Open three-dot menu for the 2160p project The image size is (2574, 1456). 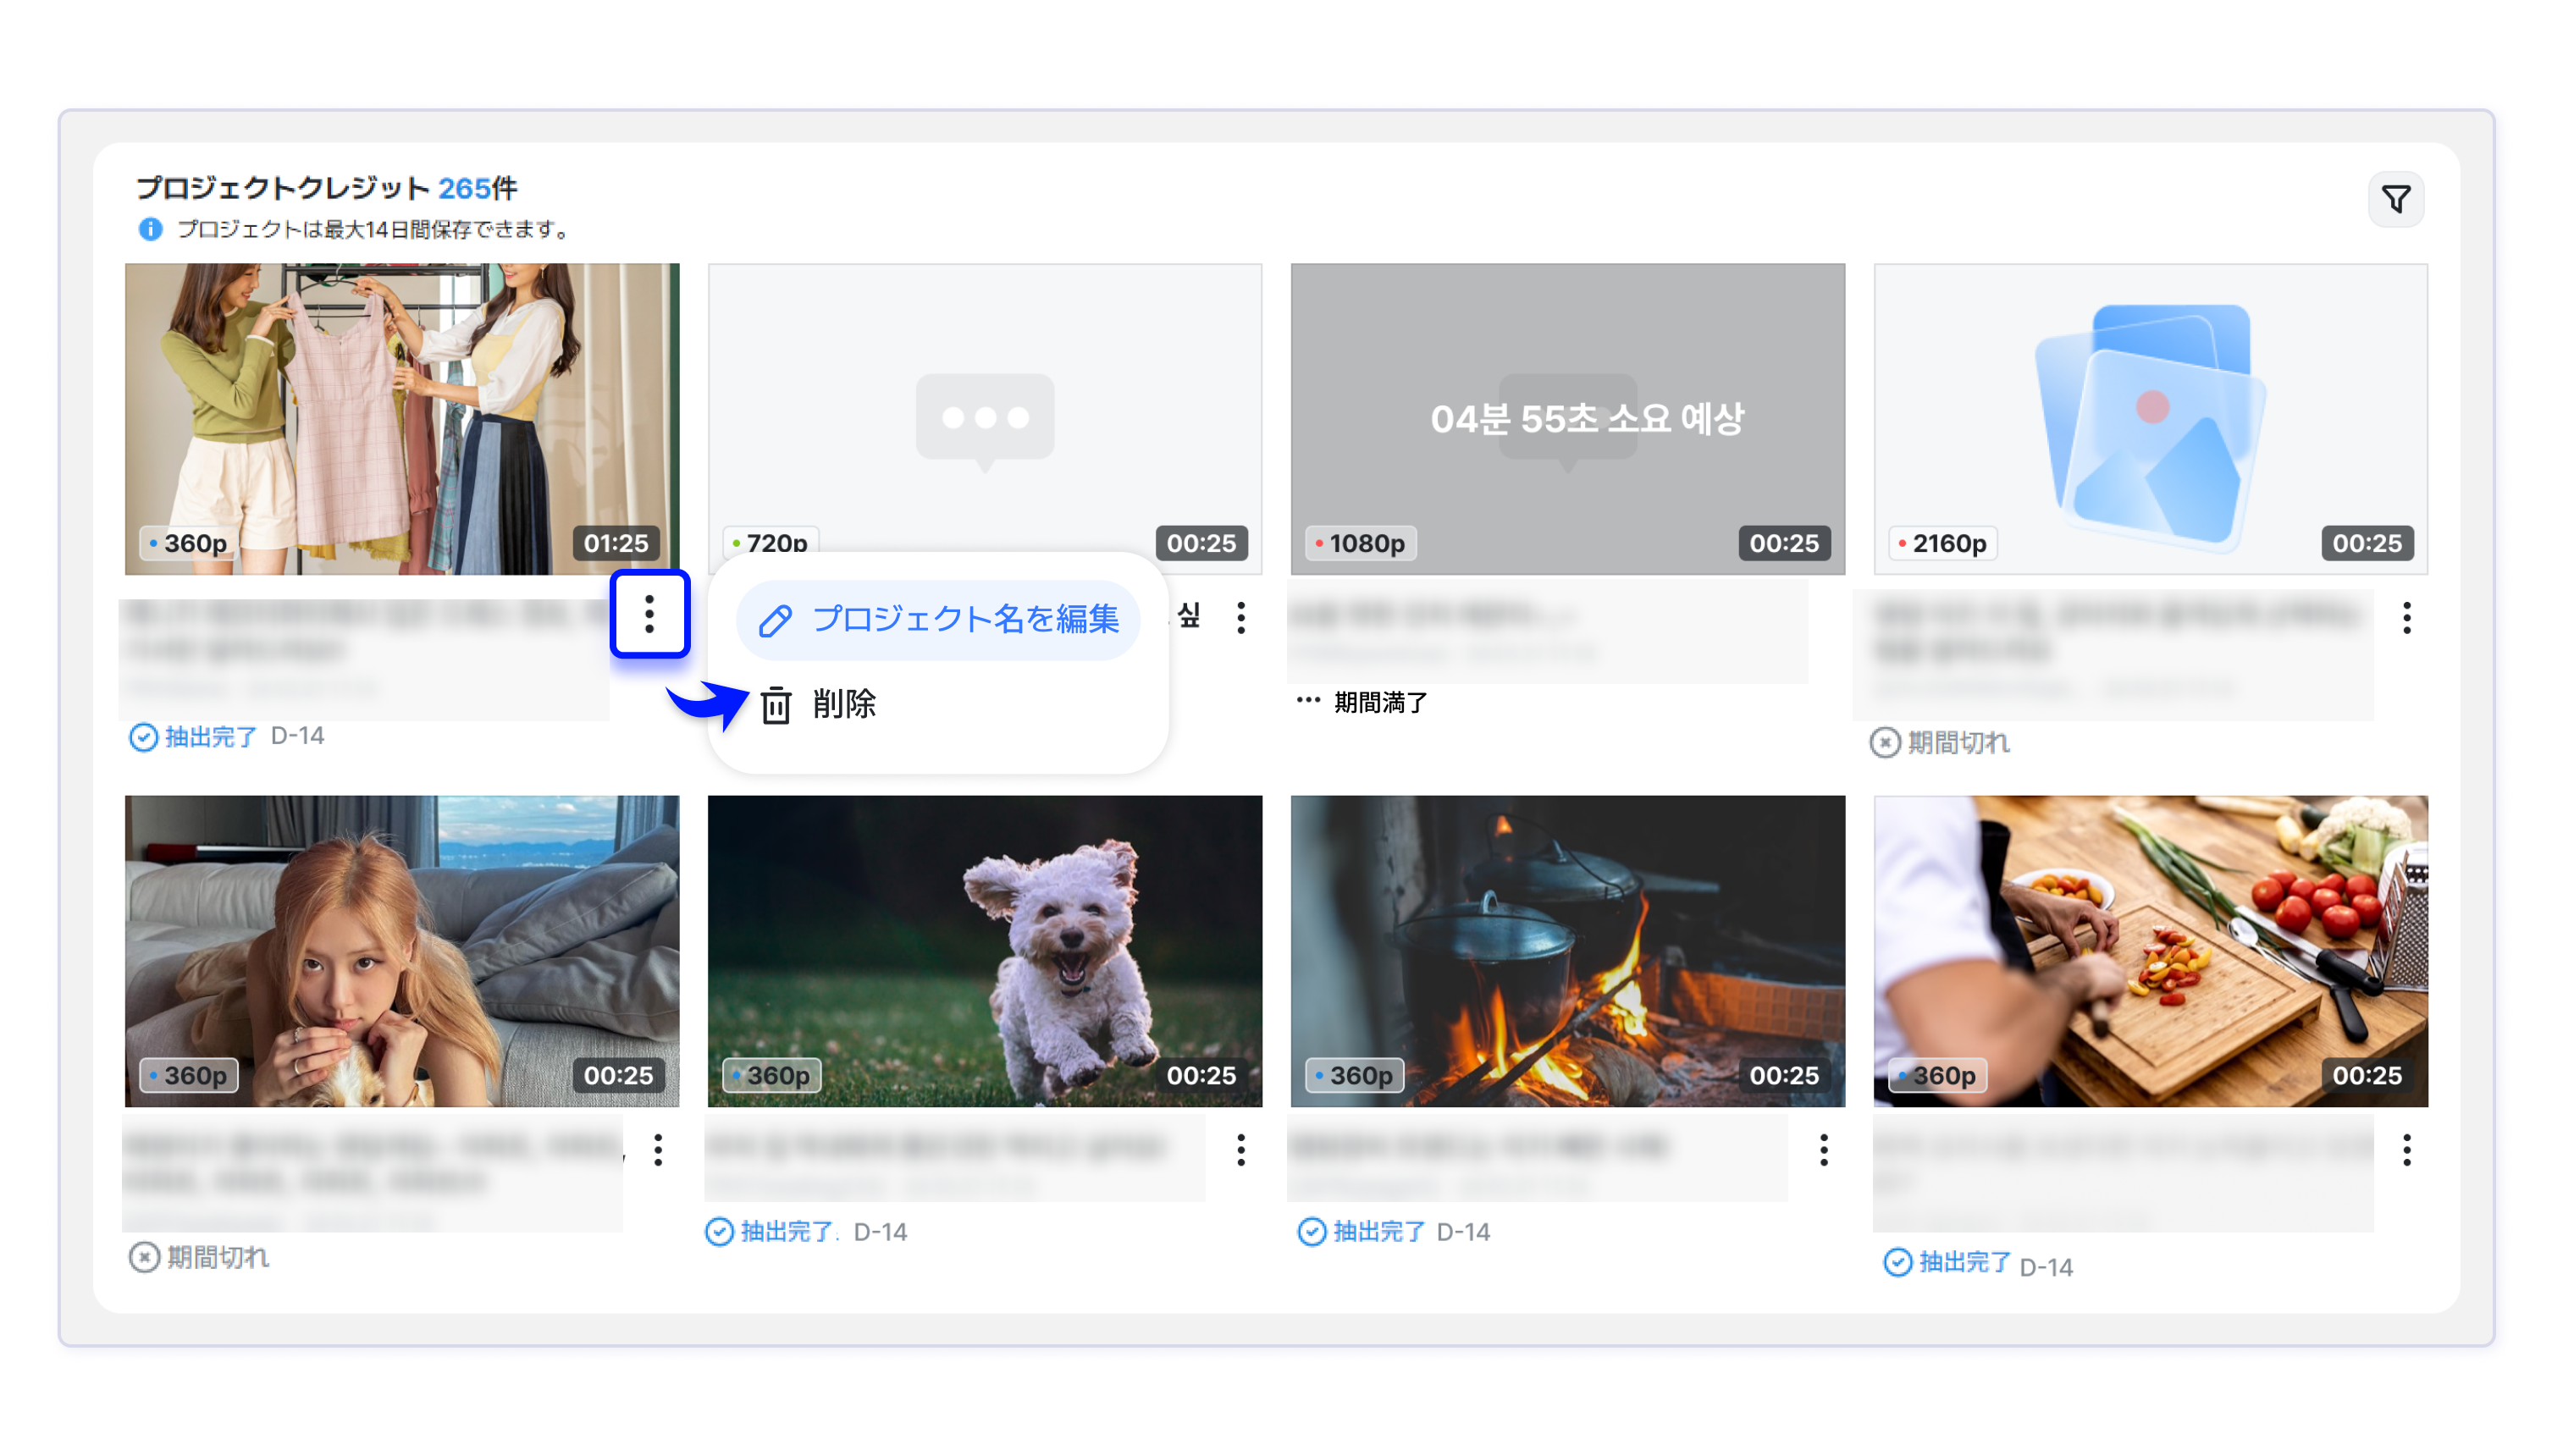click(x=2406, y=617)
